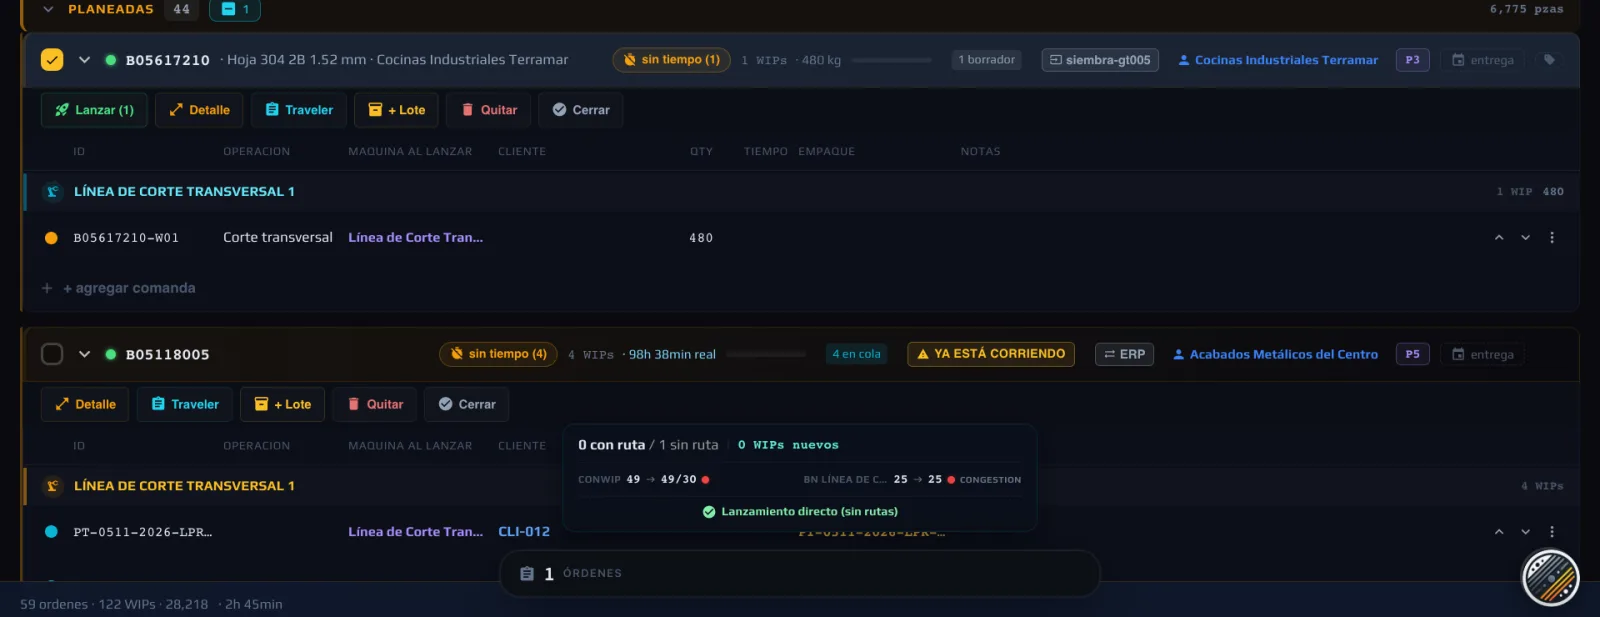Click the progress bar on B05617210

click(892, 60)
